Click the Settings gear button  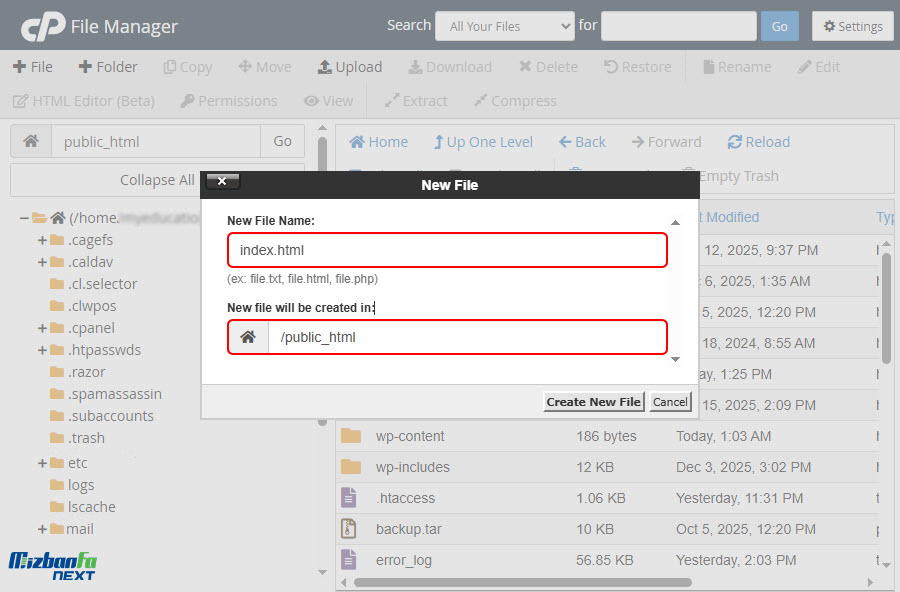pos(852,26)
